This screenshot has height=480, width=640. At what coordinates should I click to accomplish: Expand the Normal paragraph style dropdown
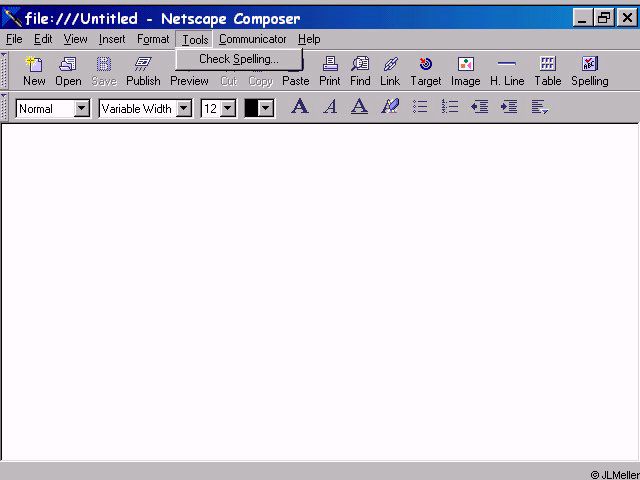point(82,109)
